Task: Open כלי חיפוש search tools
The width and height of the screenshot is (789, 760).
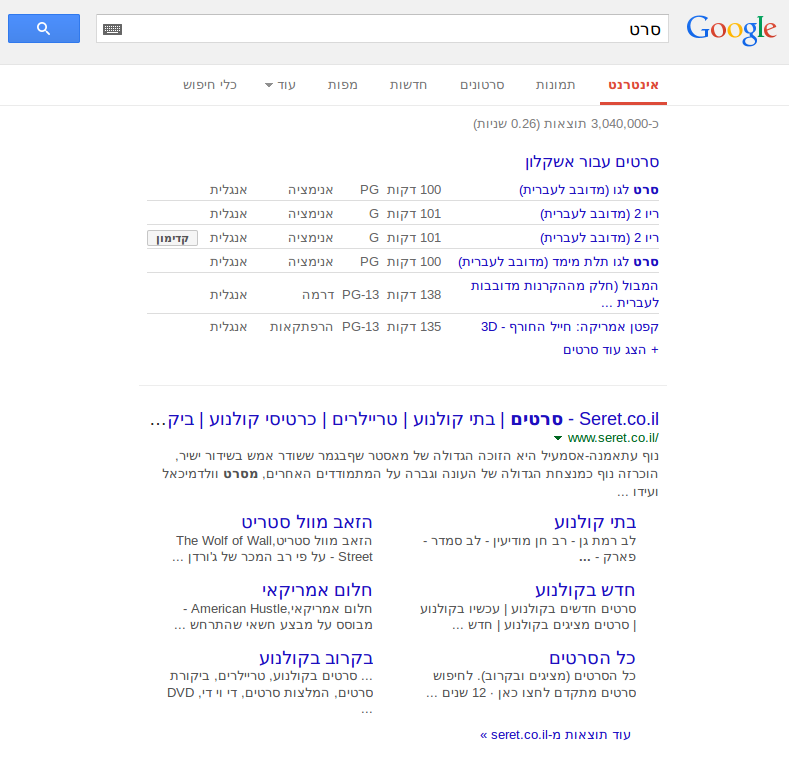Action: [x=210, y=85]
